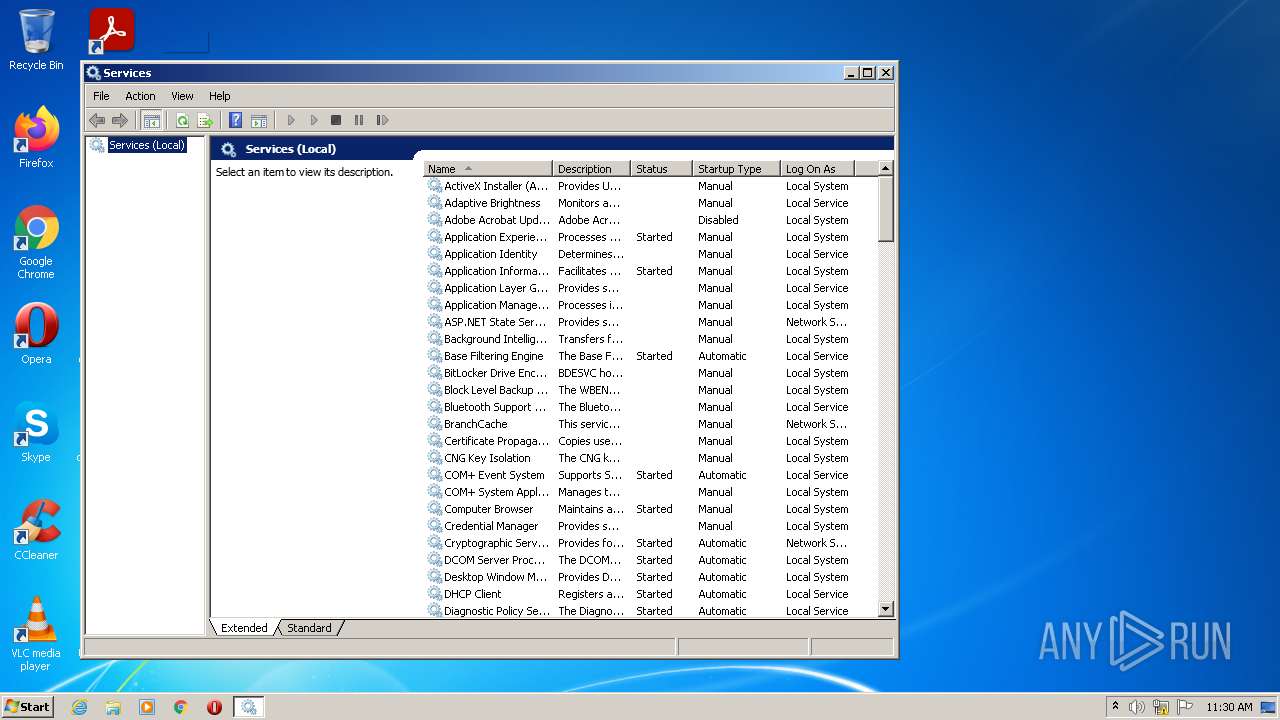The width and height of the screenshot is (1280, 720).
Task: Click Internet Explorer icon in taskbar
Action: (x=79, y=707)
